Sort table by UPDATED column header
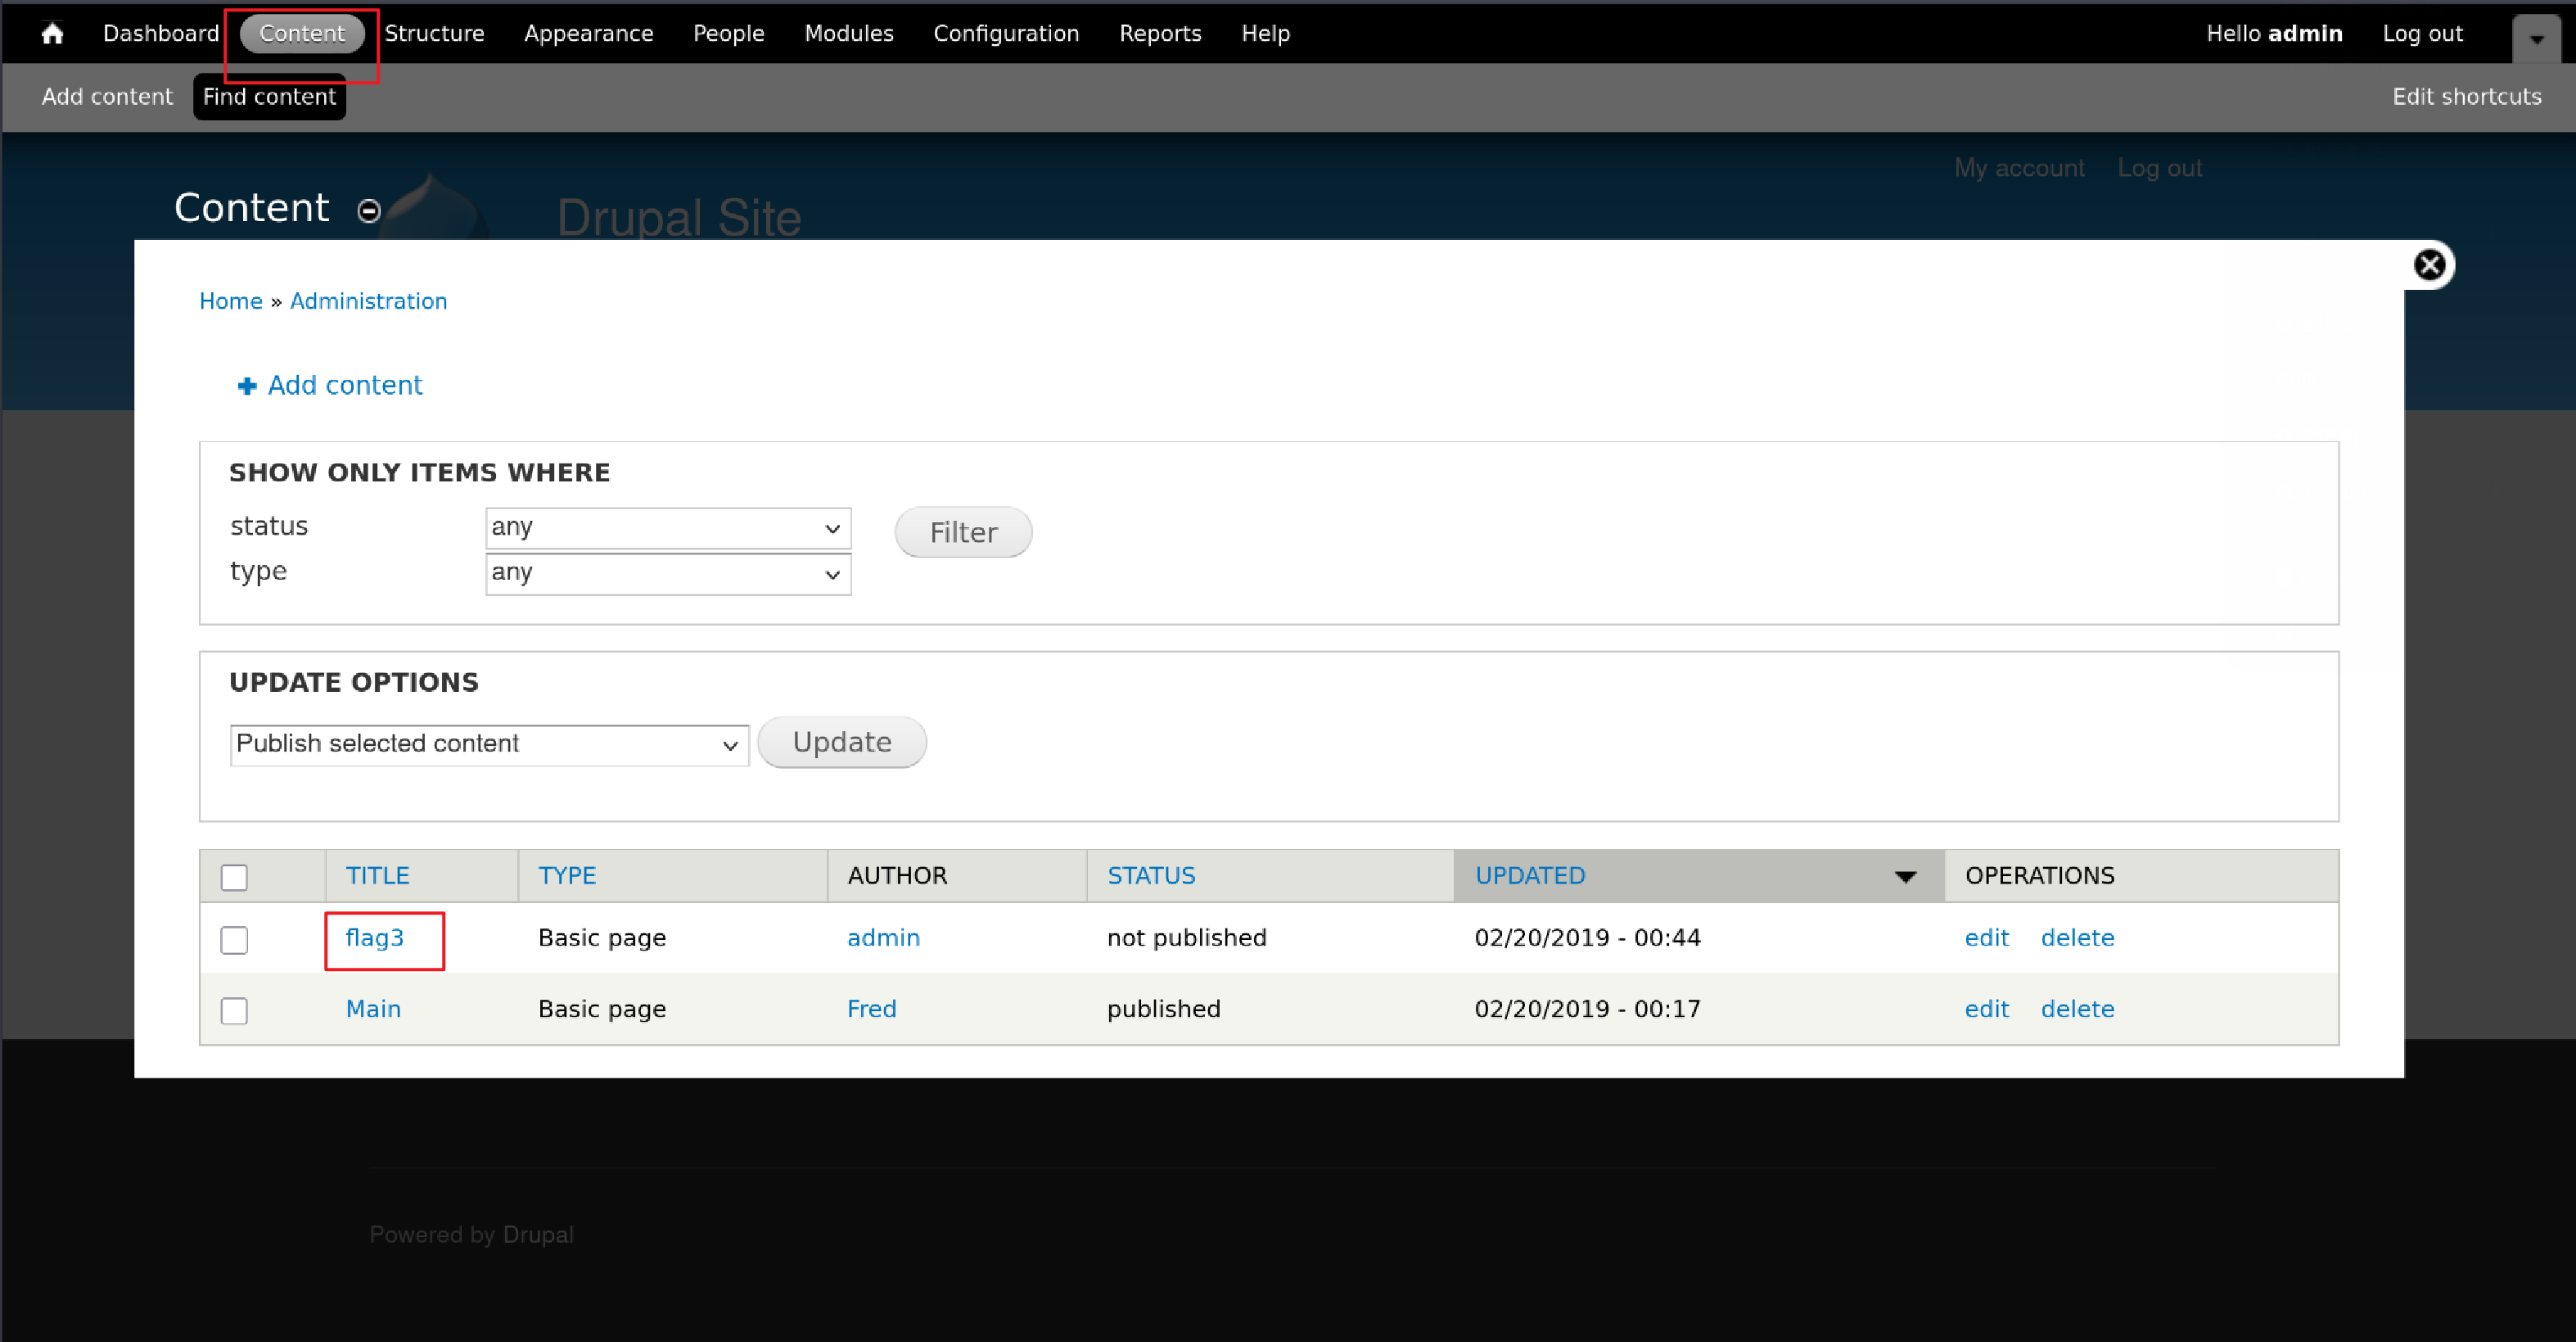The width and height of the screenshot is (2576, 1342). pos(1530,877)
